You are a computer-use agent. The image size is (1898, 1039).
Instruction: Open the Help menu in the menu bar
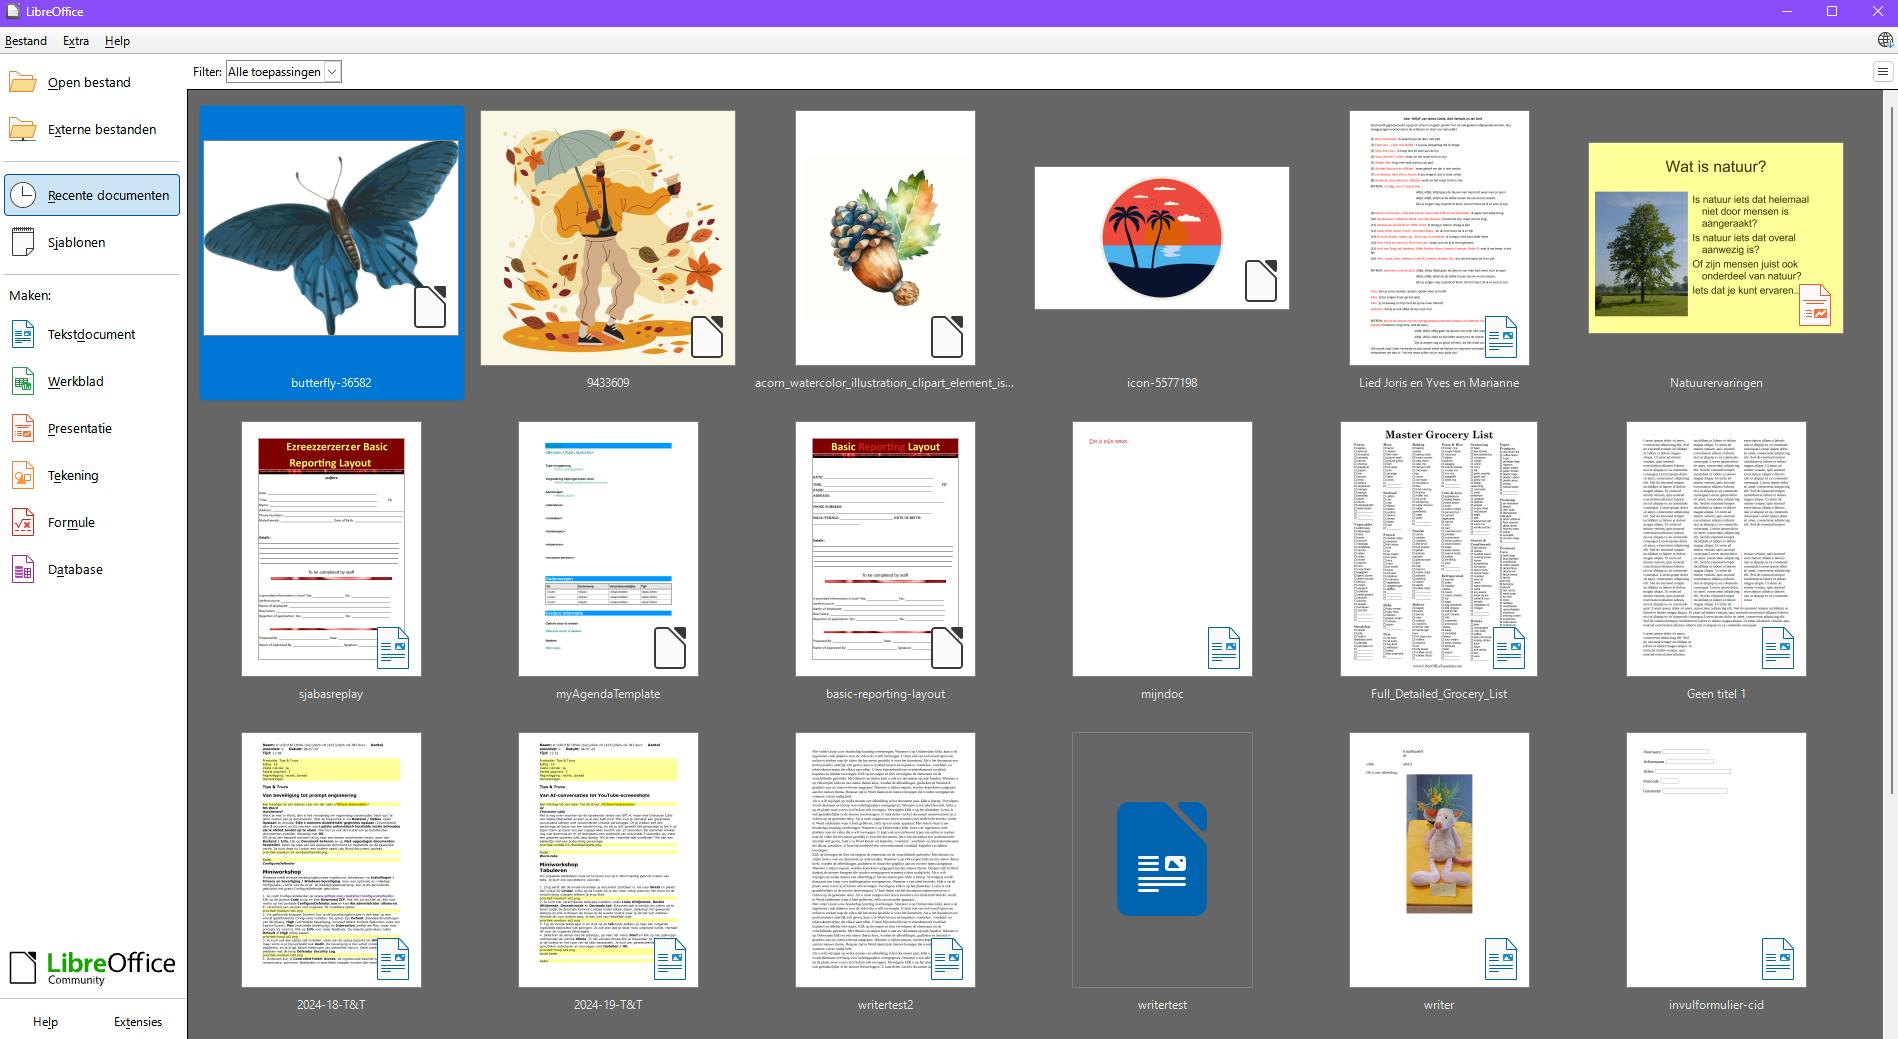point(117,41)
